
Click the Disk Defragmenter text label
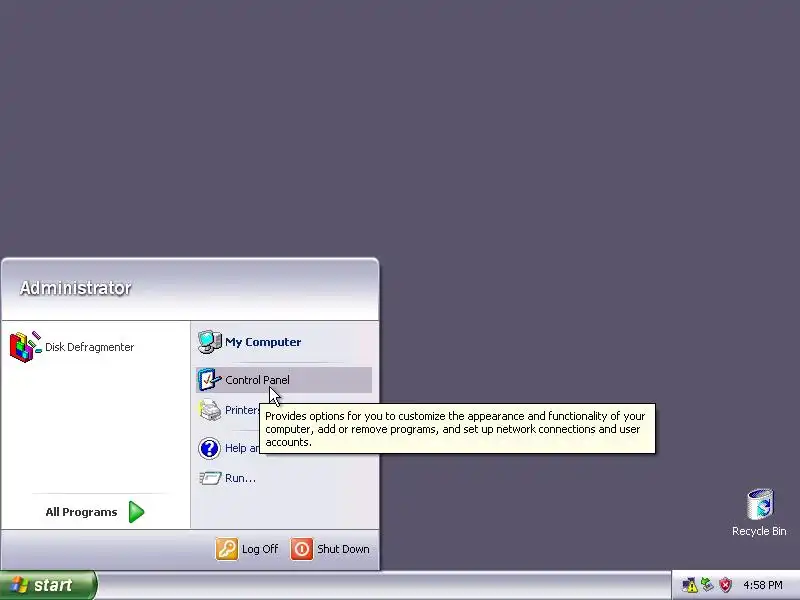coord(89,347)
